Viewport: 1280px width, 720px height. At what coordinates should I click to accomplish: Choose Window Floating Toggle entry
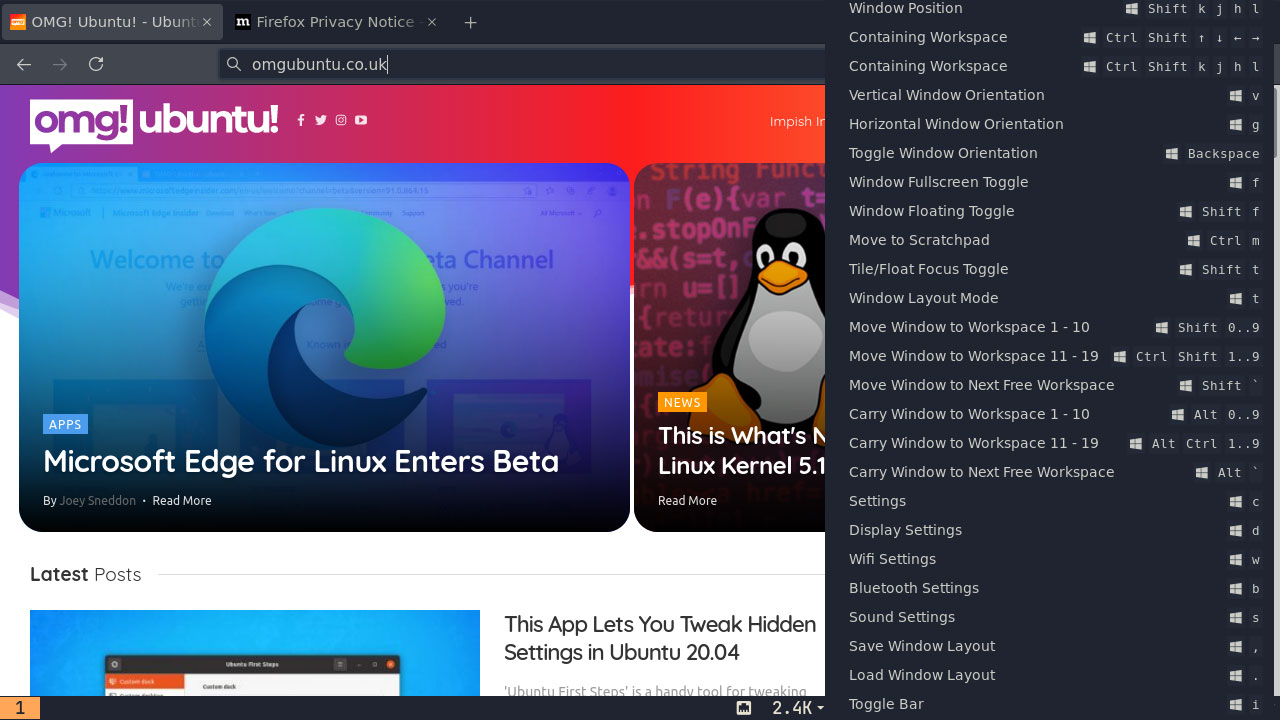pos(1052,211)
